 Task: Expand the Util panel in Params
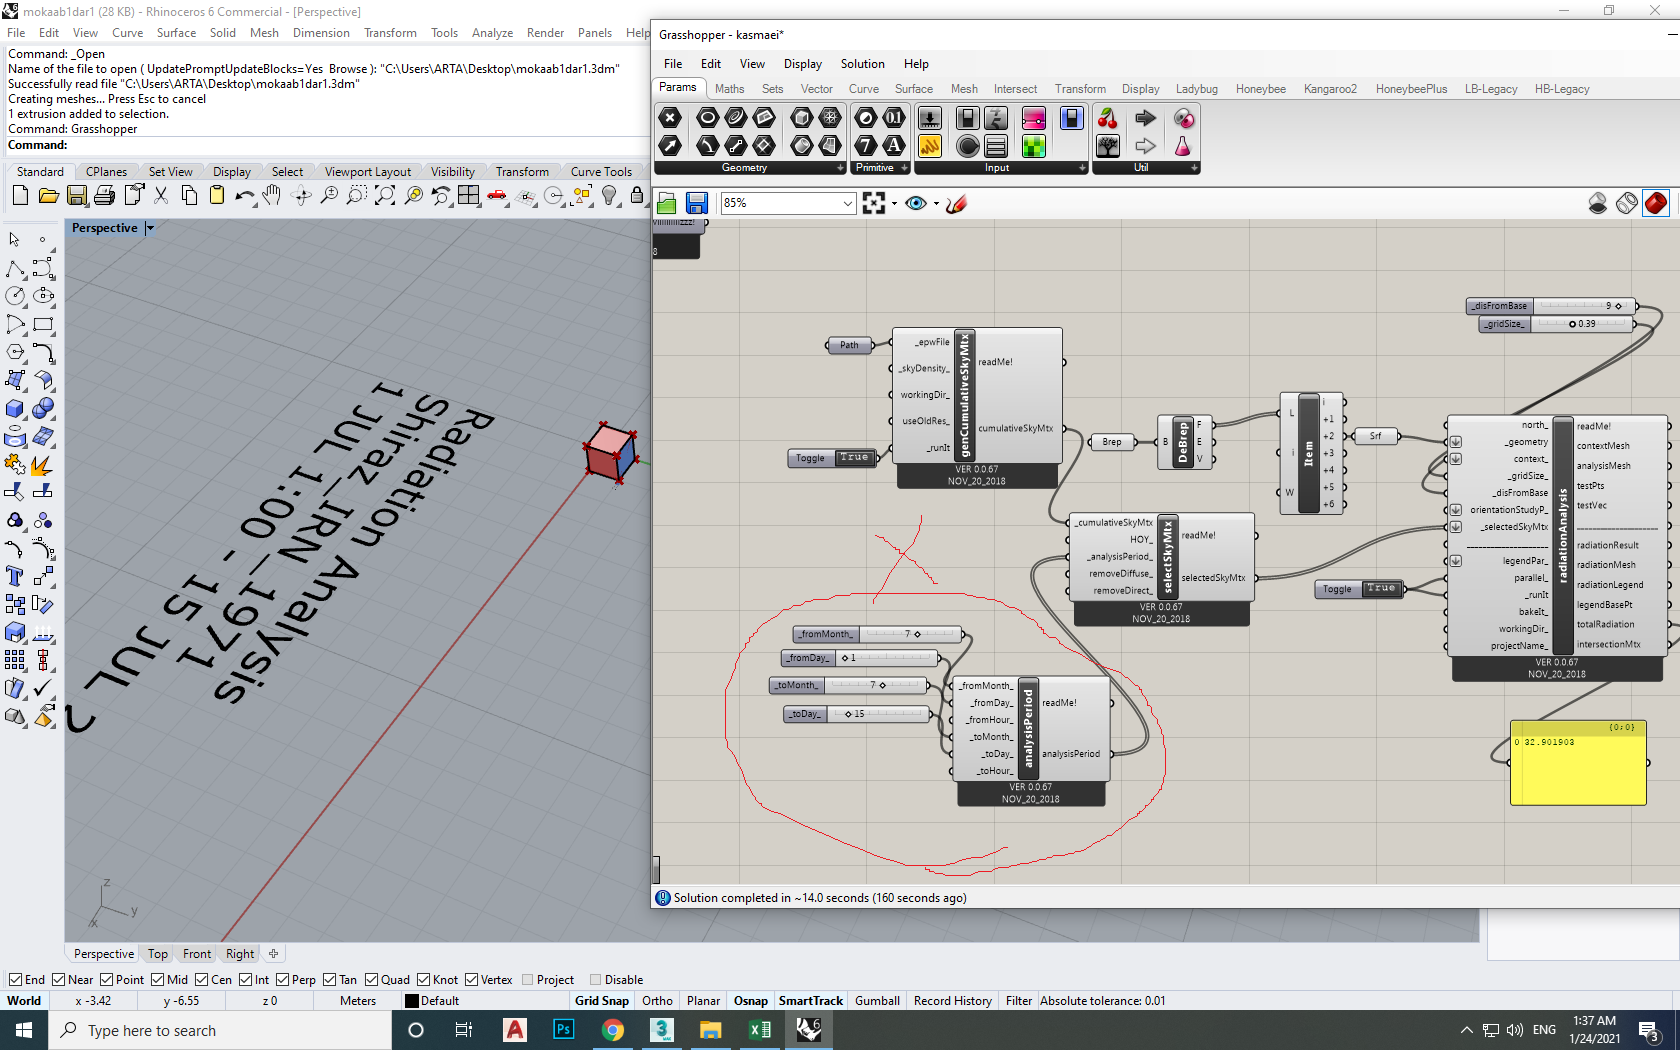(1194, 168)
